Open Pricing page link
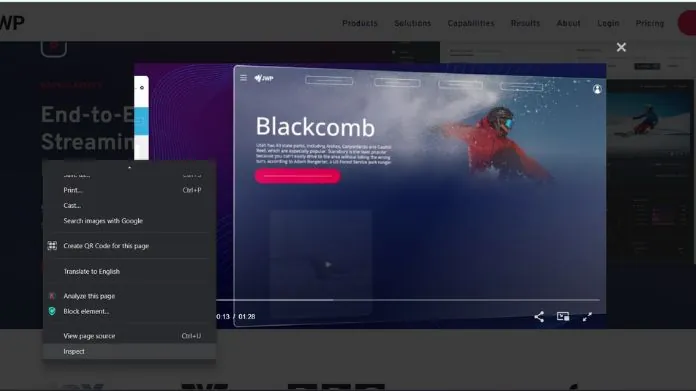The image size is (696, 391). coord(649,23)
